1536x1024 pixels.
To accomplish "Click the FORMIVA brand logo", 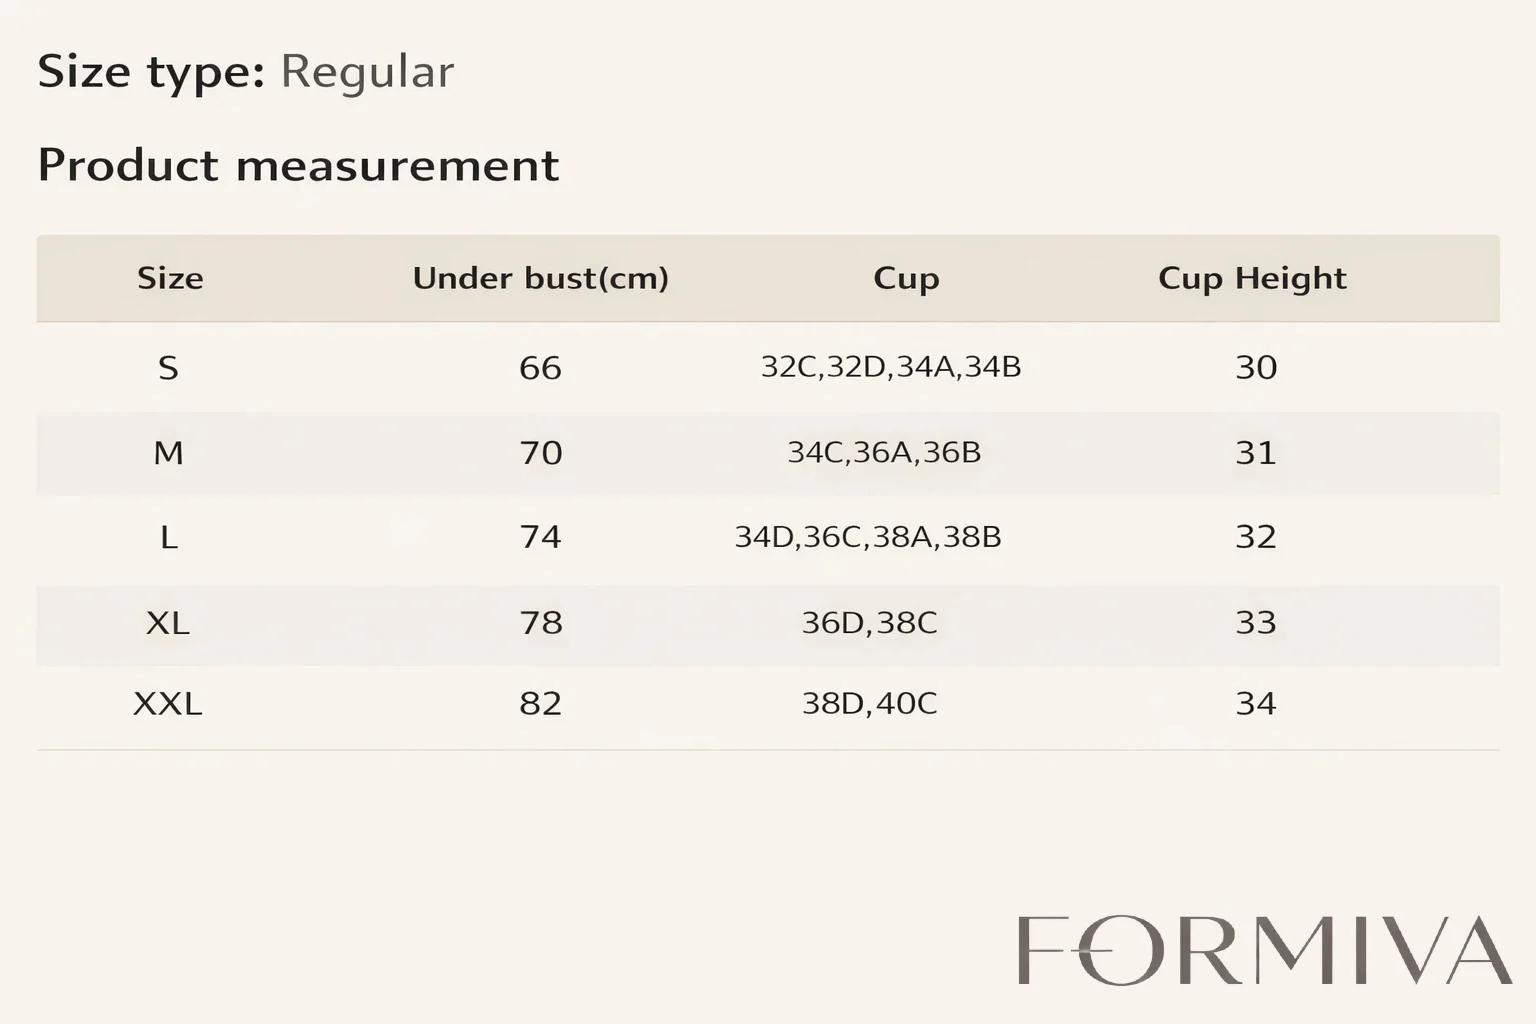I will pos(1263,950).
